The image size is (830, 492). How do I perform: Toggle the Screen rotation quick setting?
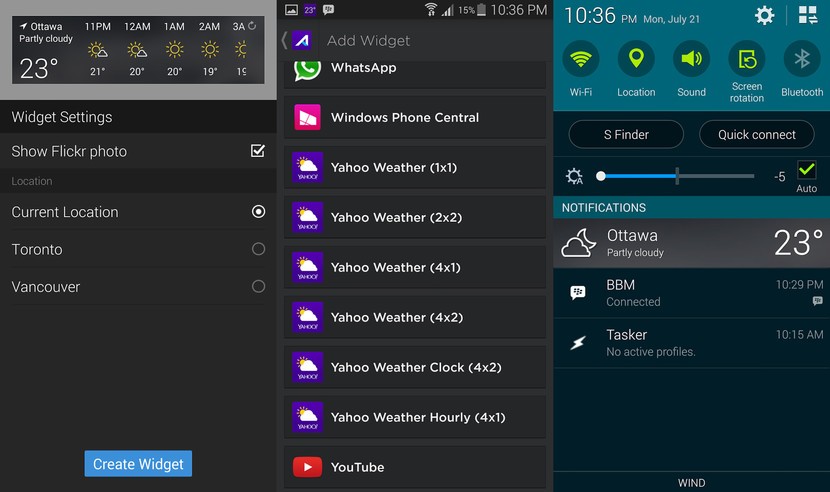747,59
